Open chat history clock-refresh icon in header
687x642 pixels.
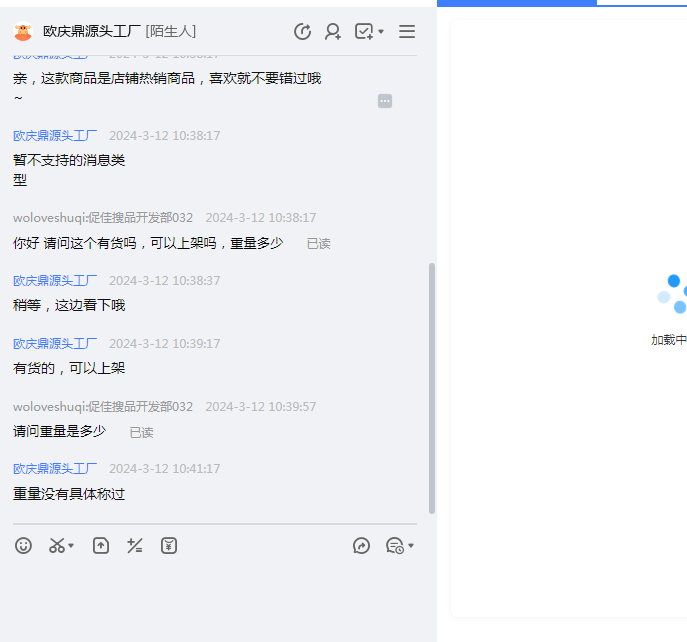(x=302, y=32)
